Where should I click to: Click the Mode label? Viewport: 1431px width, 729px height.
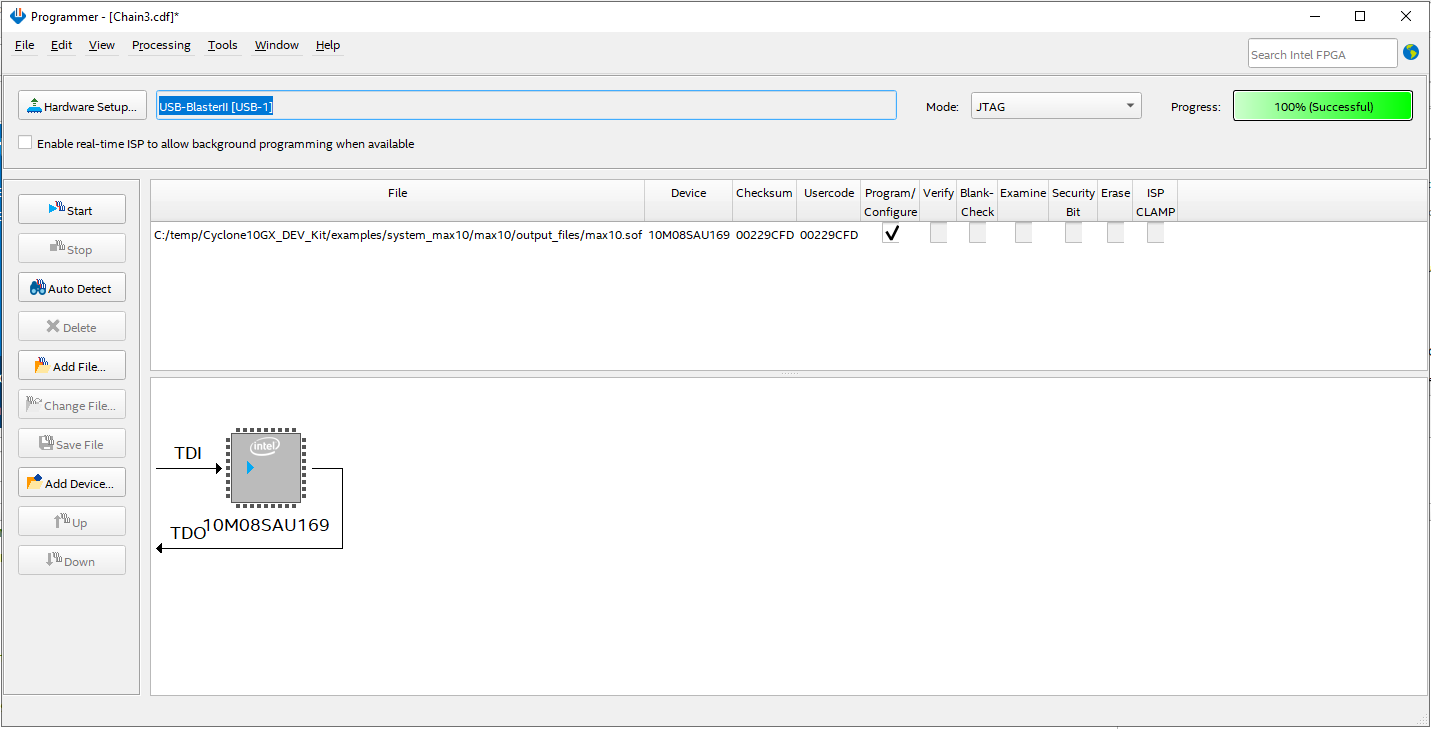click(x=942, y=106)
